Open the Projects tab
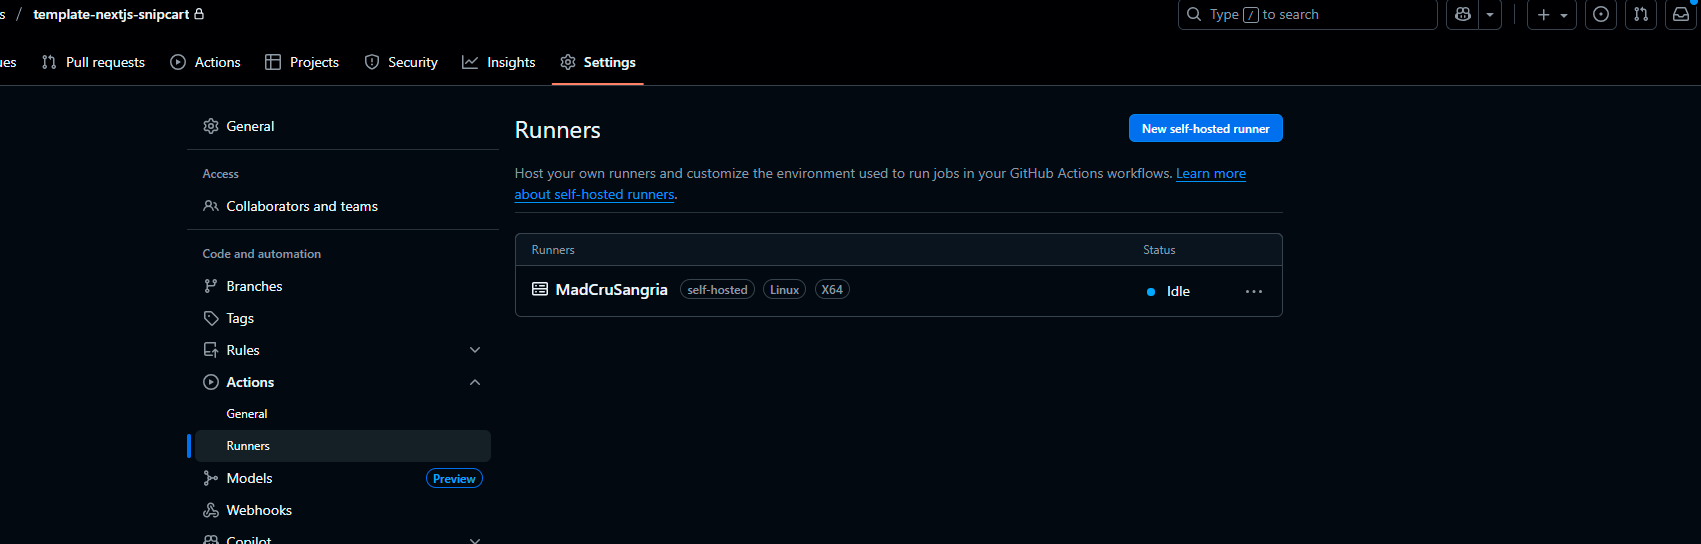The height and width of the screenshot is (544, 1701). coord(301,62)
